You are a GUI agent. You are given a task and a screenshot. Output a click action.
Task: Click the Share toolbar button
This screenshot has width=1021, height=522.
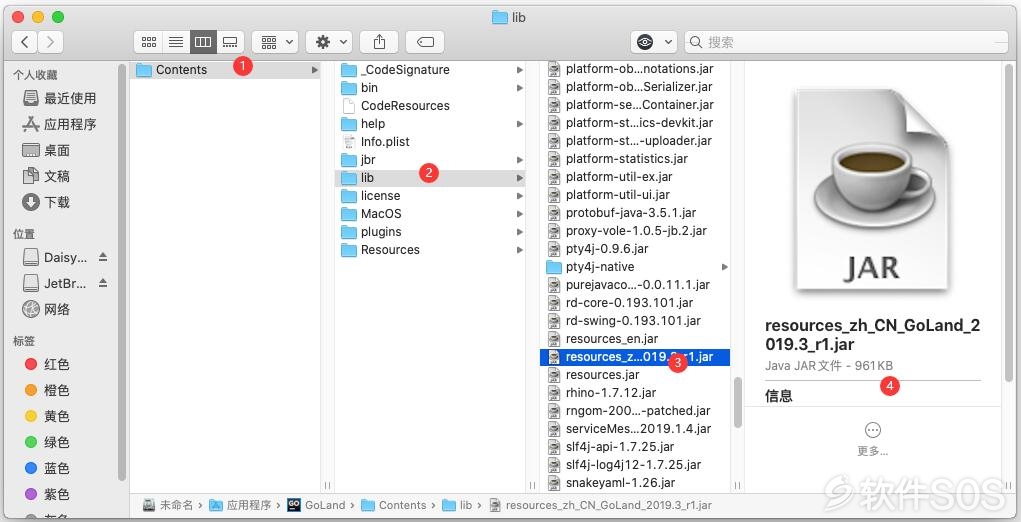(380, 42)
